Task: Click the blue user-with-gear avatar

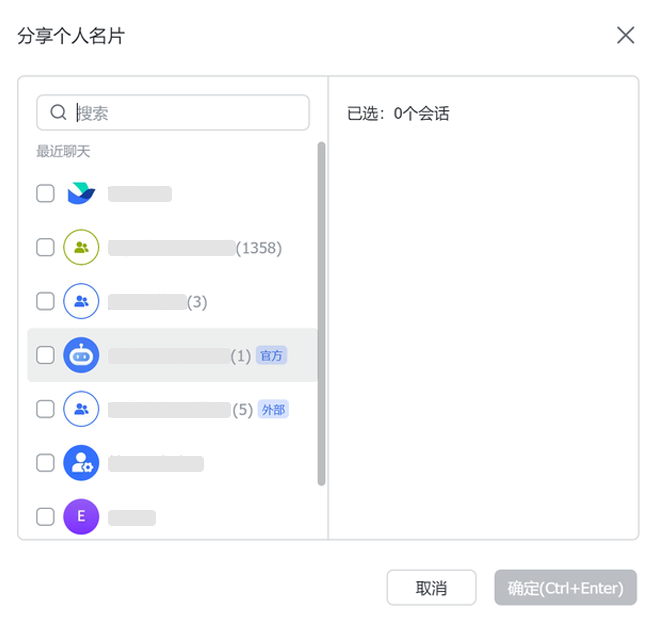Action: pos(81,463)
